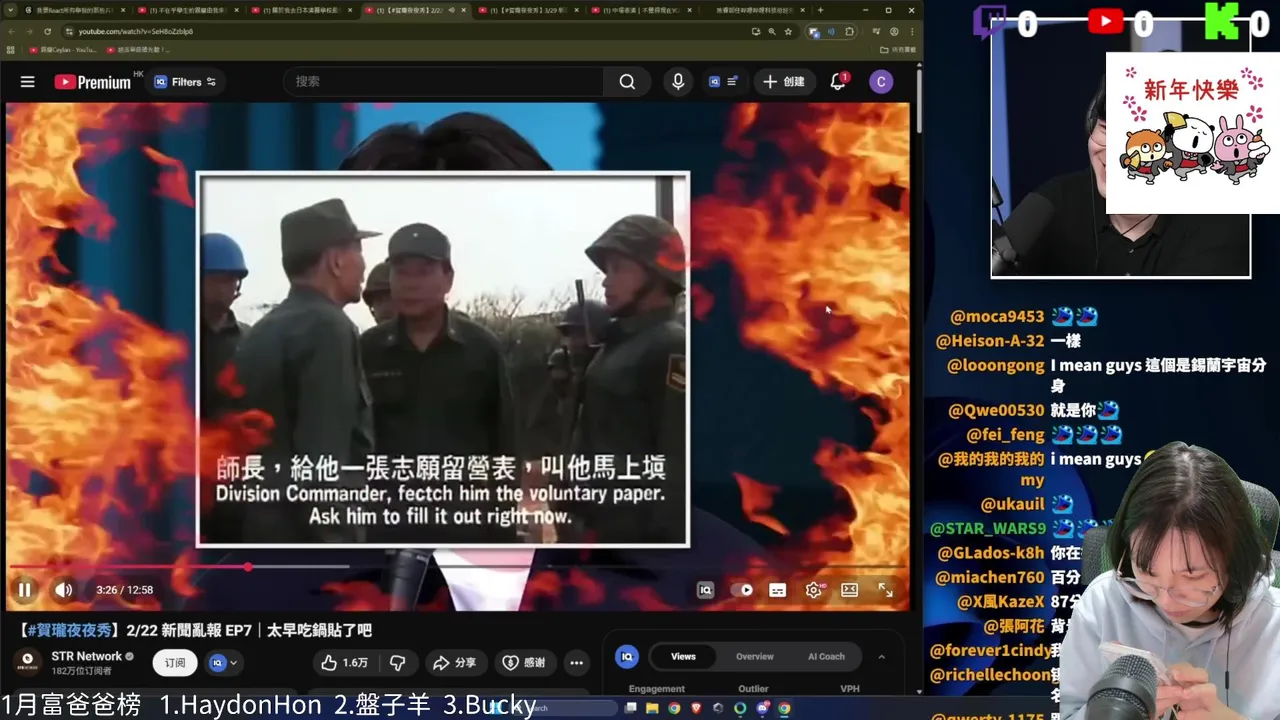The height and width of the screenshot is (720, 1280).
Task: Click the vidIQ round logo in panel
Action: tap(627, 656)
